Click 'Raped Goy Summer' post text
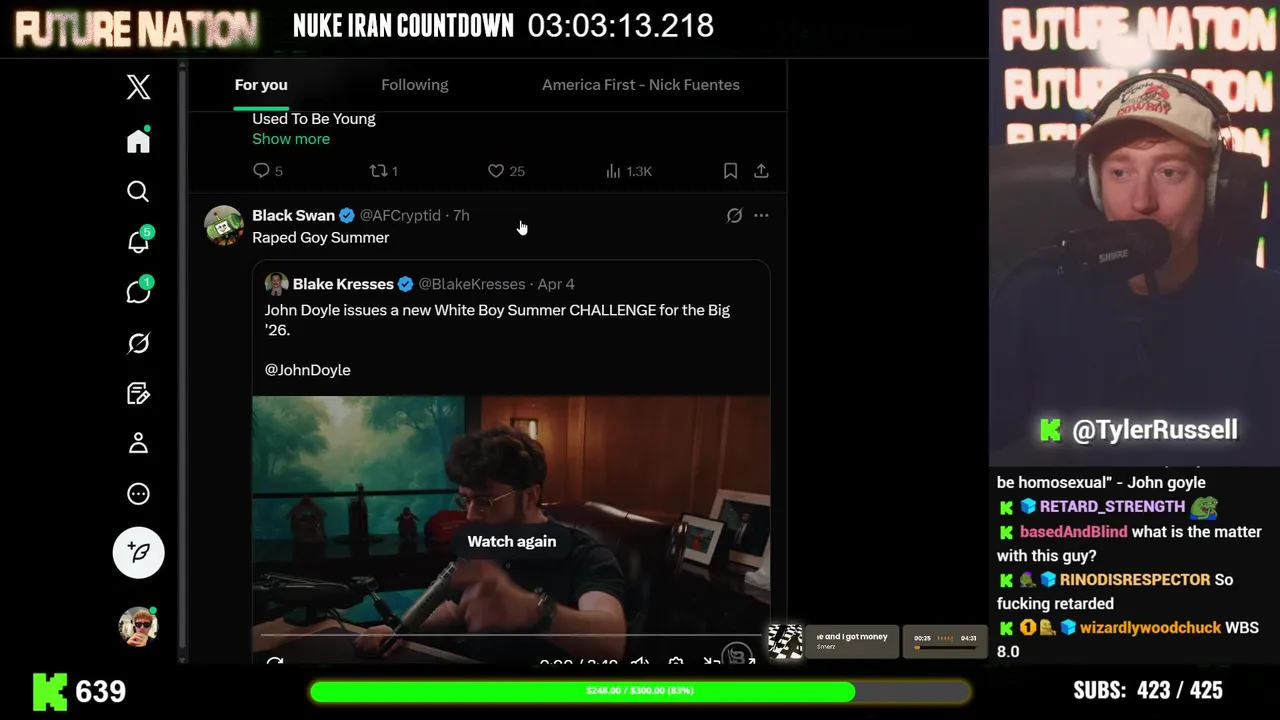 [320, 238]
